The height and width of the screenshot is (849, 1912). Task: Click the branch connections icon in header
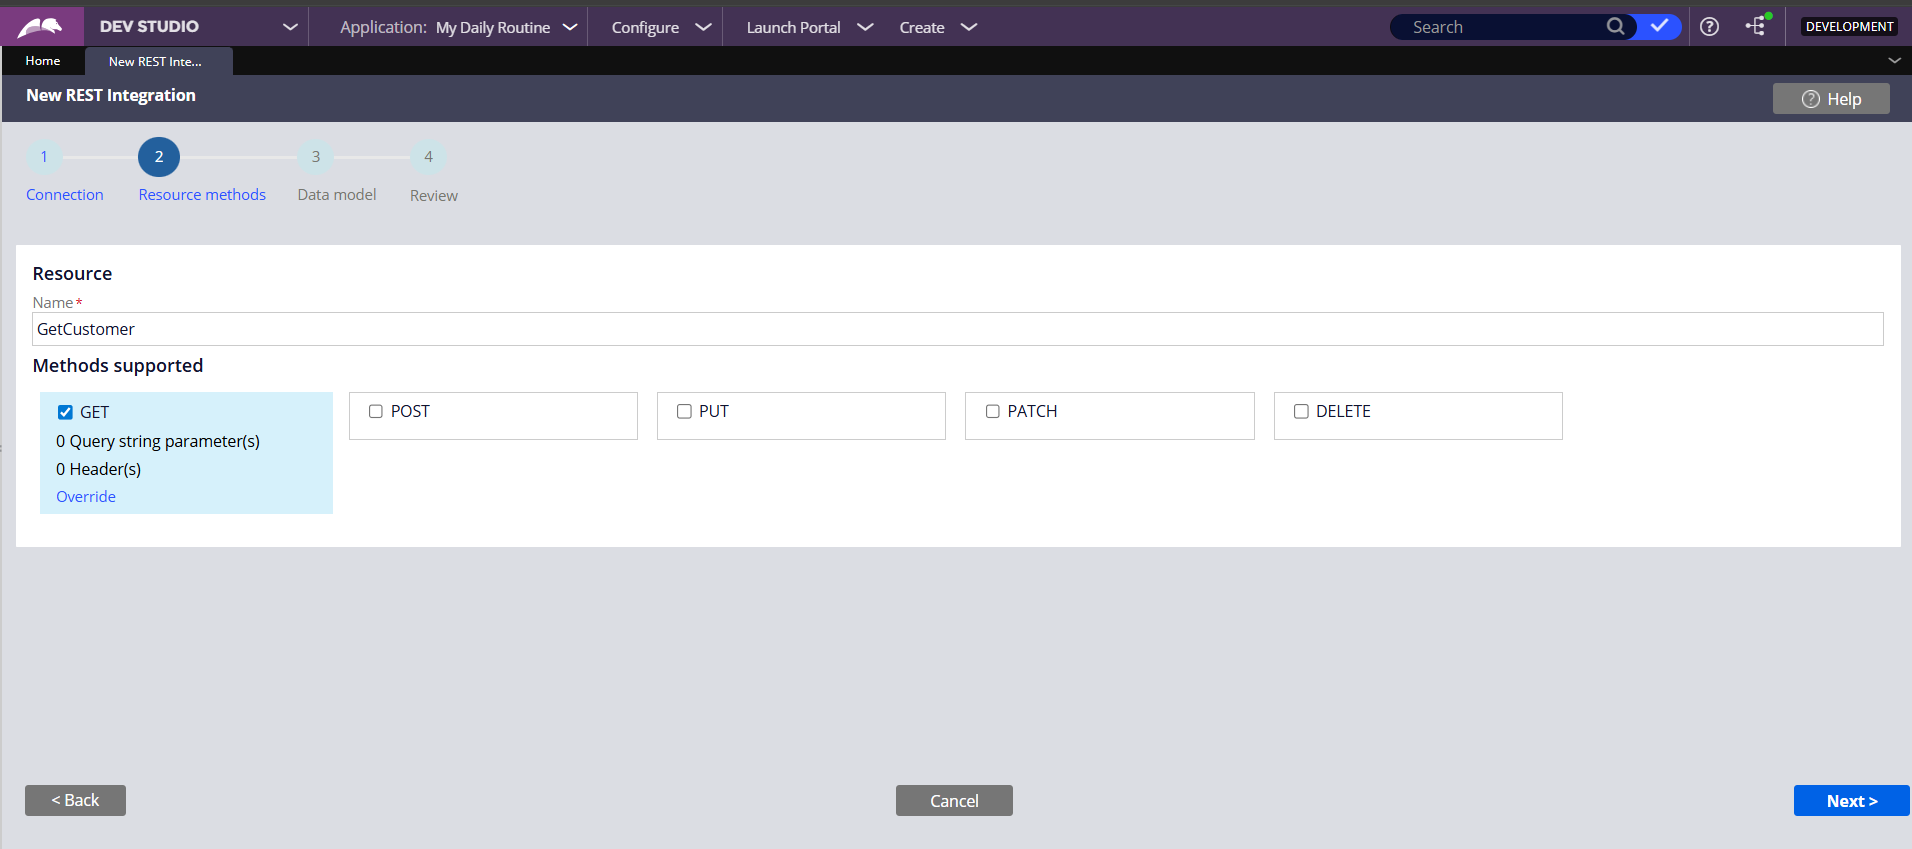(x=1757, y=27)
